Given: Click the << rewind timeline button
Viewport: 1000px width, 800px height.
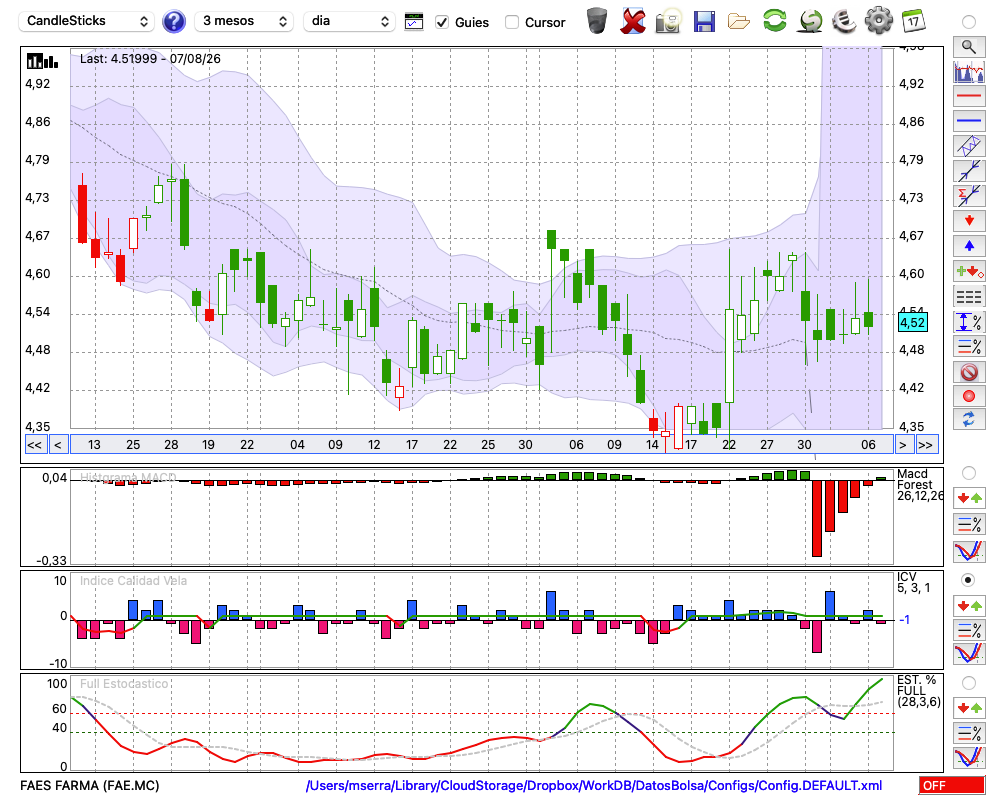Looking at the screenshot, I should 35,445.
